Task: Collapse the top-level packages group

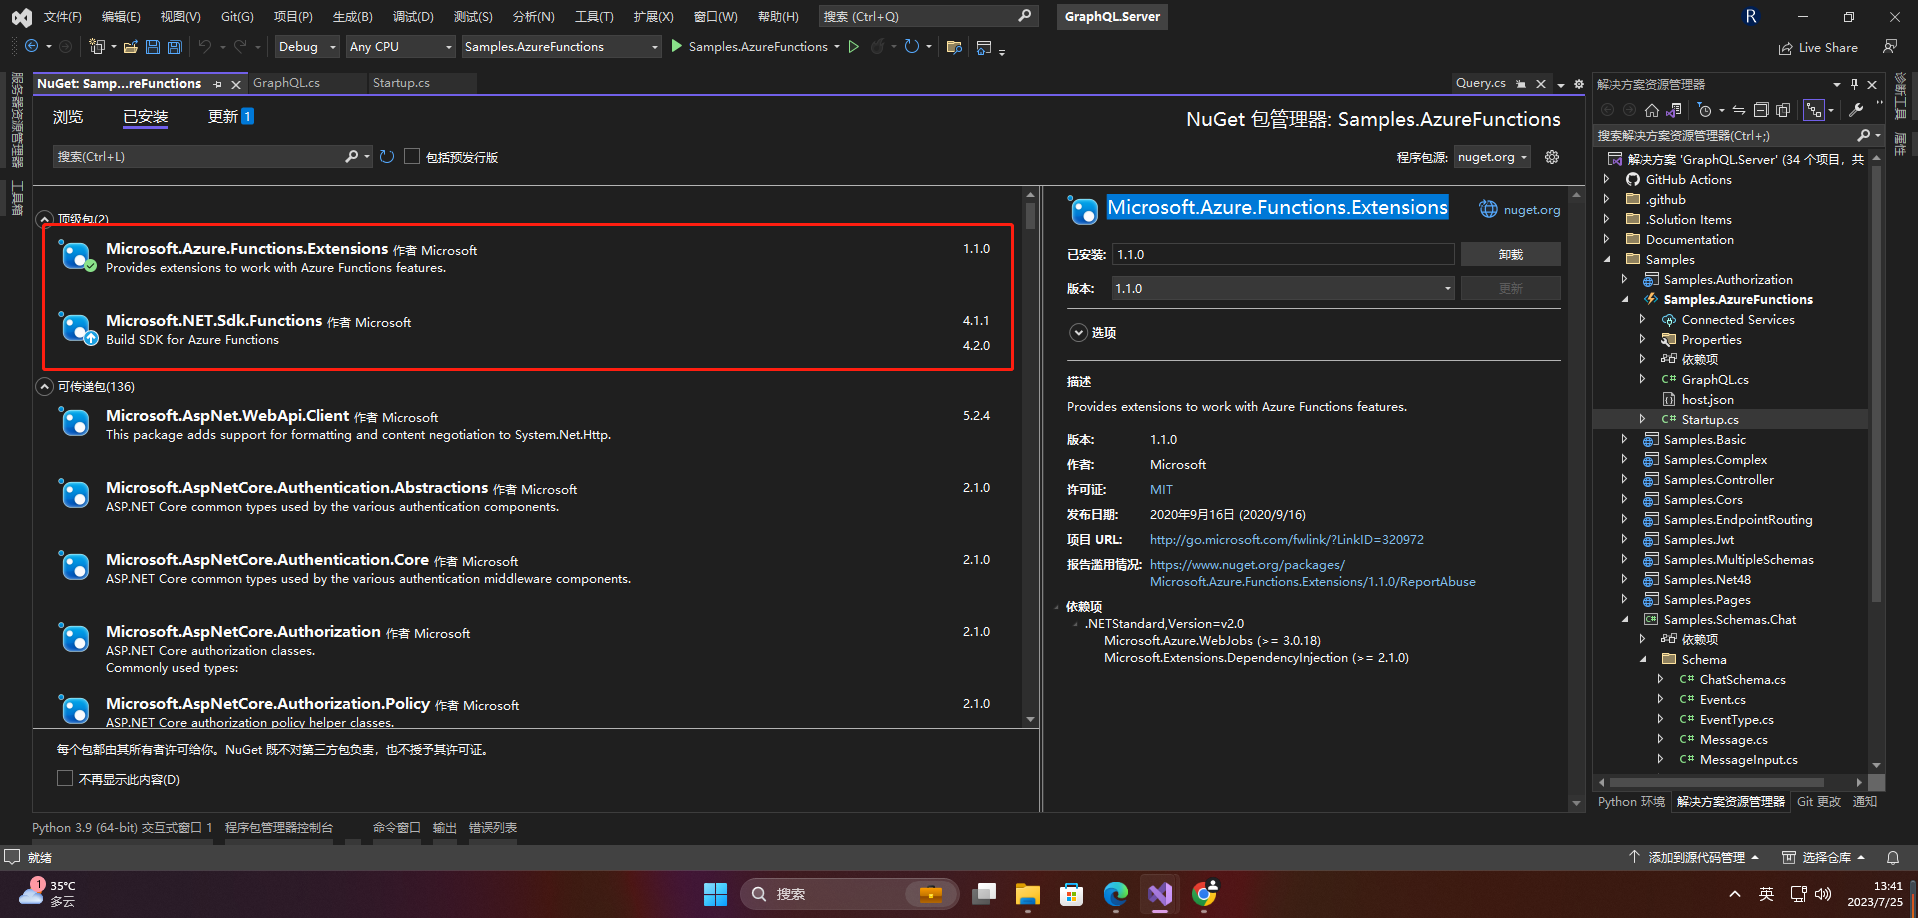Action: pyautogui.click(x=44, y=219)
